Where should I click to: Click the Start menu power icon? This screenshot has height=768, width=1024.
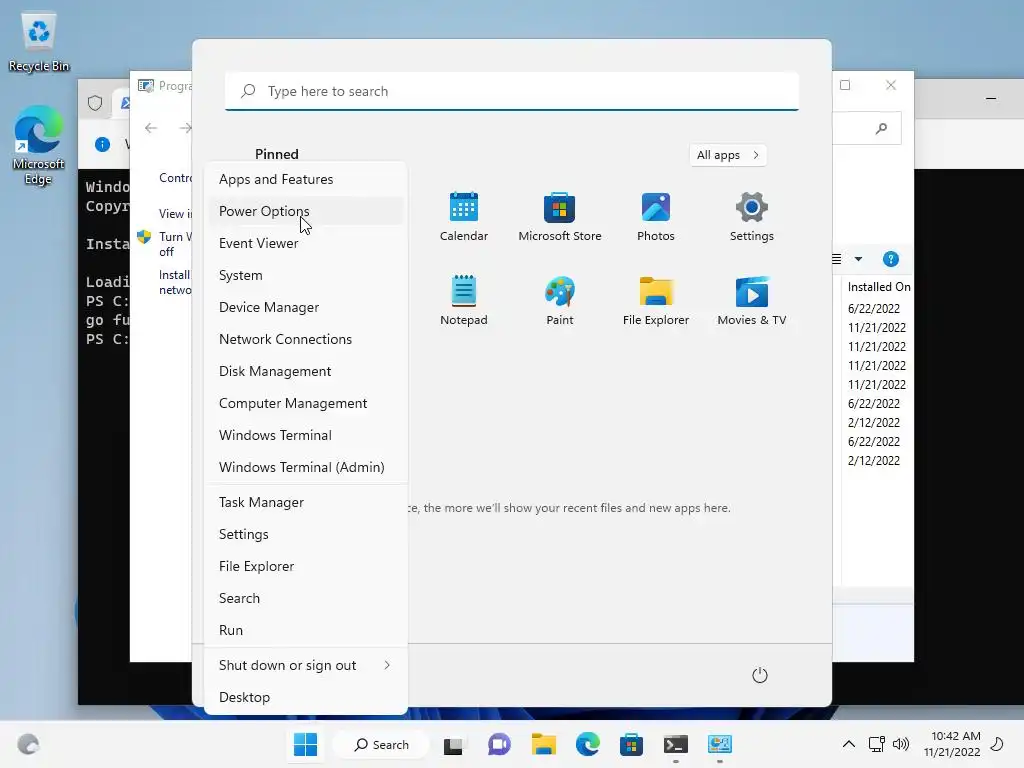[760, 675]
